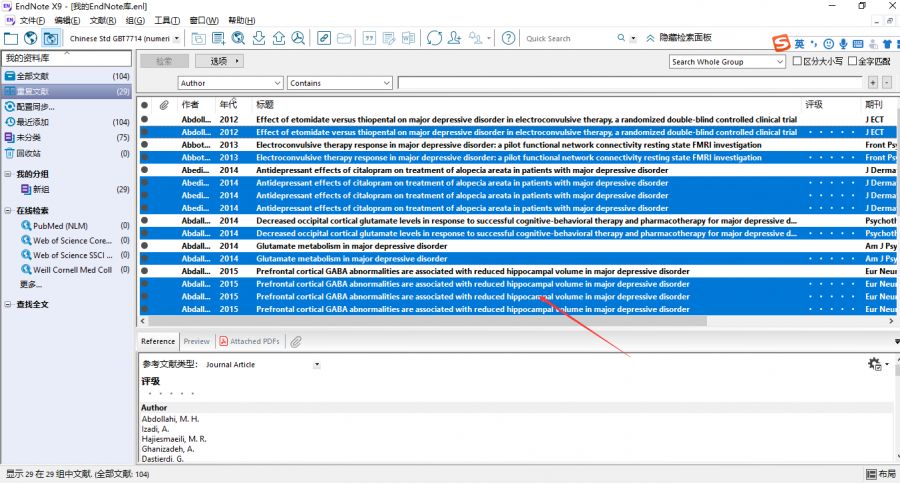Open the 工具(T) menu

pyautogui.click(x=167, y=20)
